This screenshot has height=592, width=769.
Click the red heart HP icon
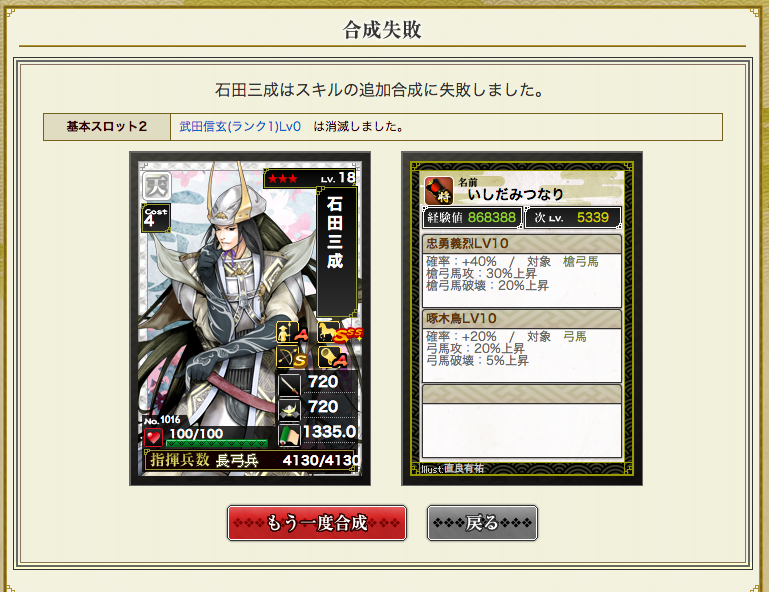(154, 437)
